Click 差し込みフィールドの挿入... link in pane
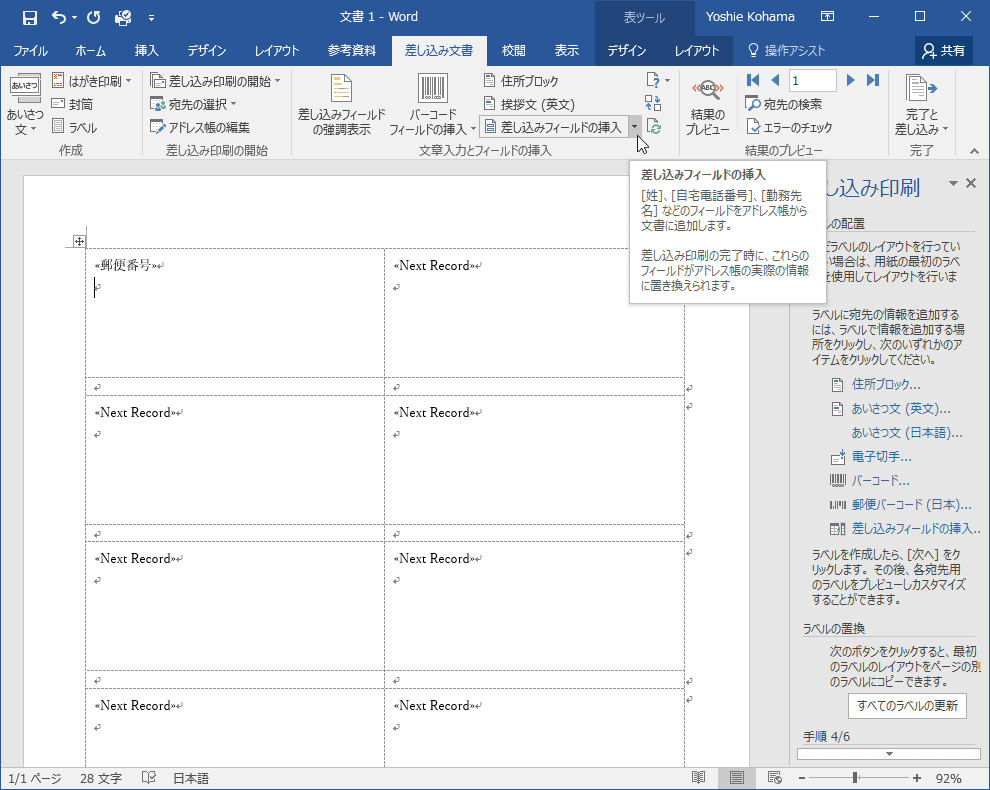The height and width of the screenshot is (790, 990). point(916,529)
